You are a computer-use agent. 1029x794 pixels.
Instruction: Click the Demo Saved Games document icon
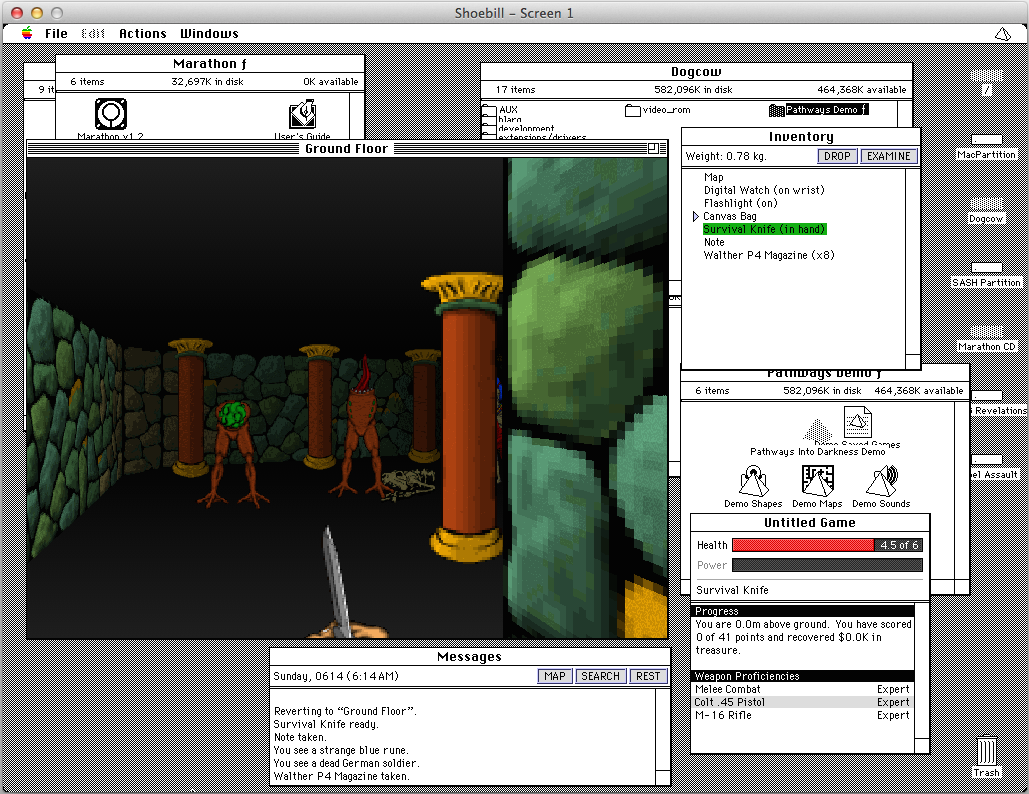click(858, 421)
